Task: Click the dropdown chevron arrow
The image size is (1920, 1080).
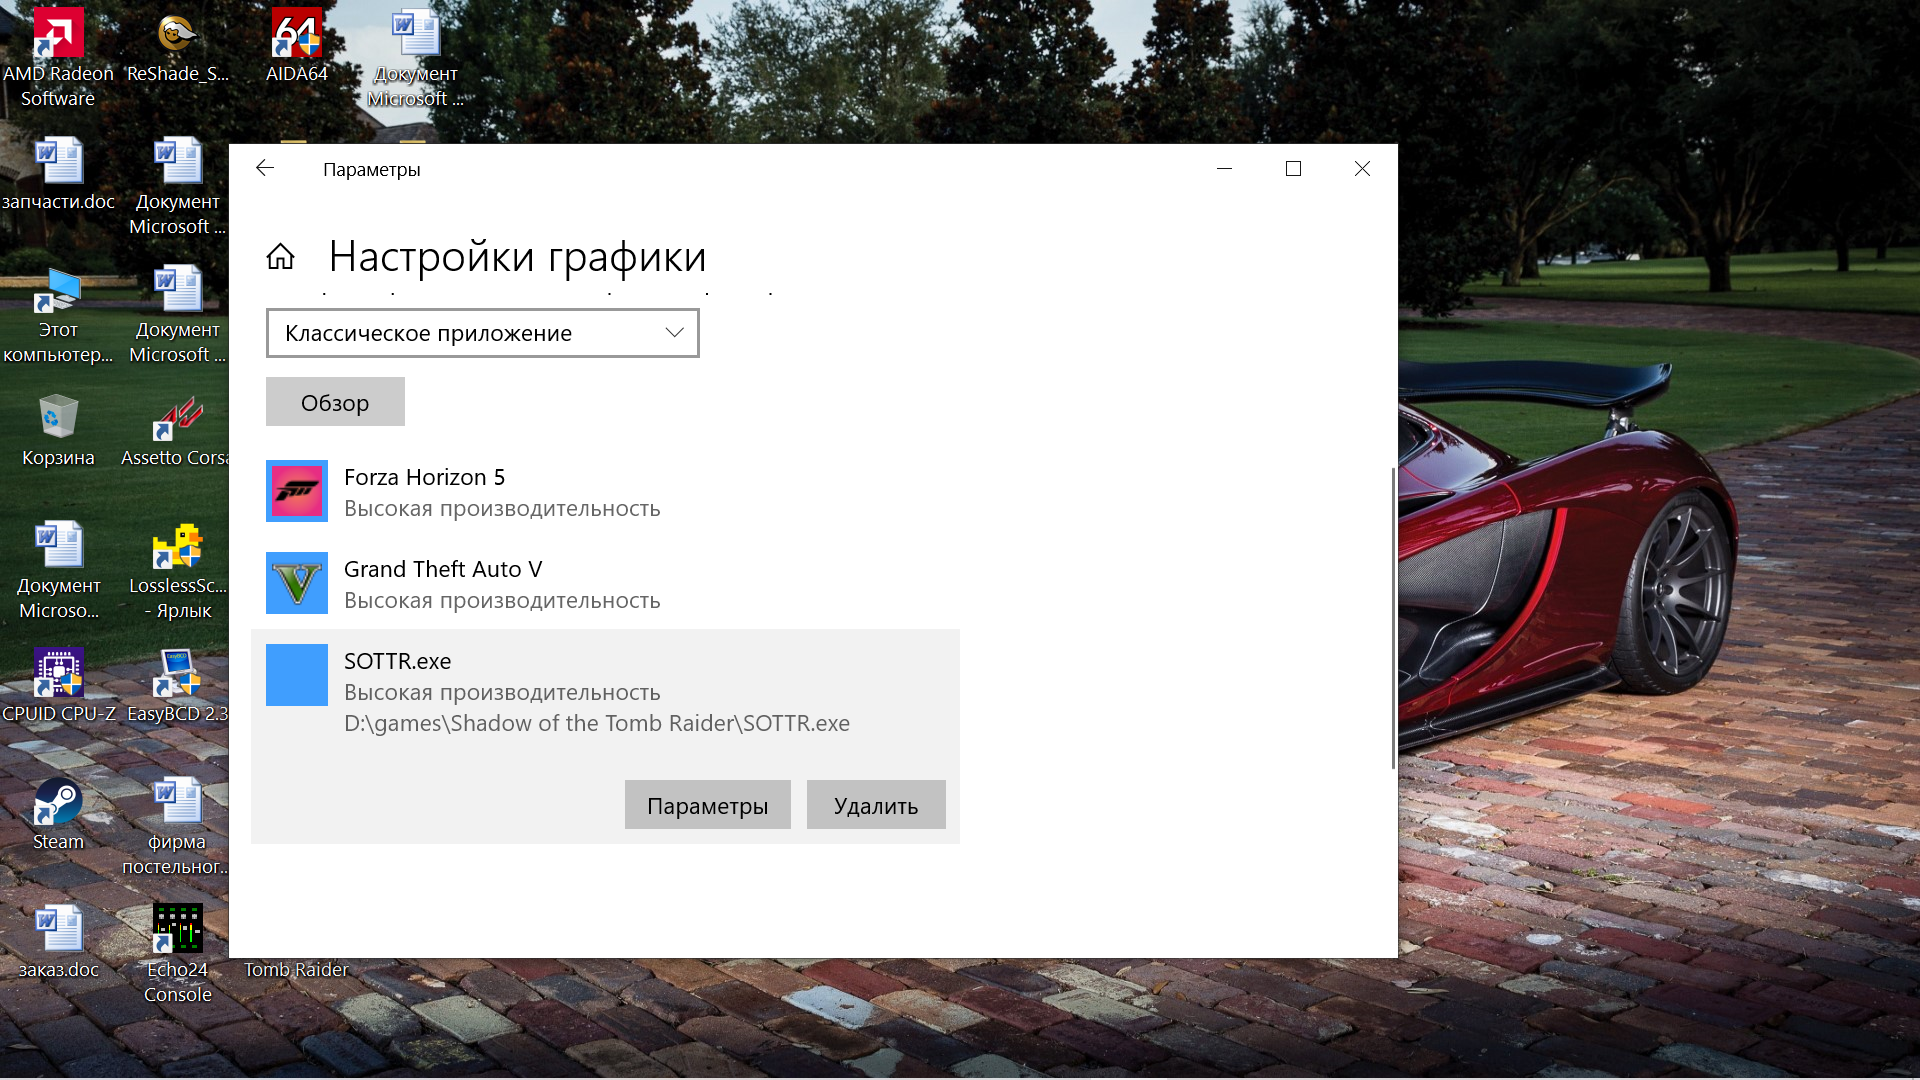Action: coord(674,333)
